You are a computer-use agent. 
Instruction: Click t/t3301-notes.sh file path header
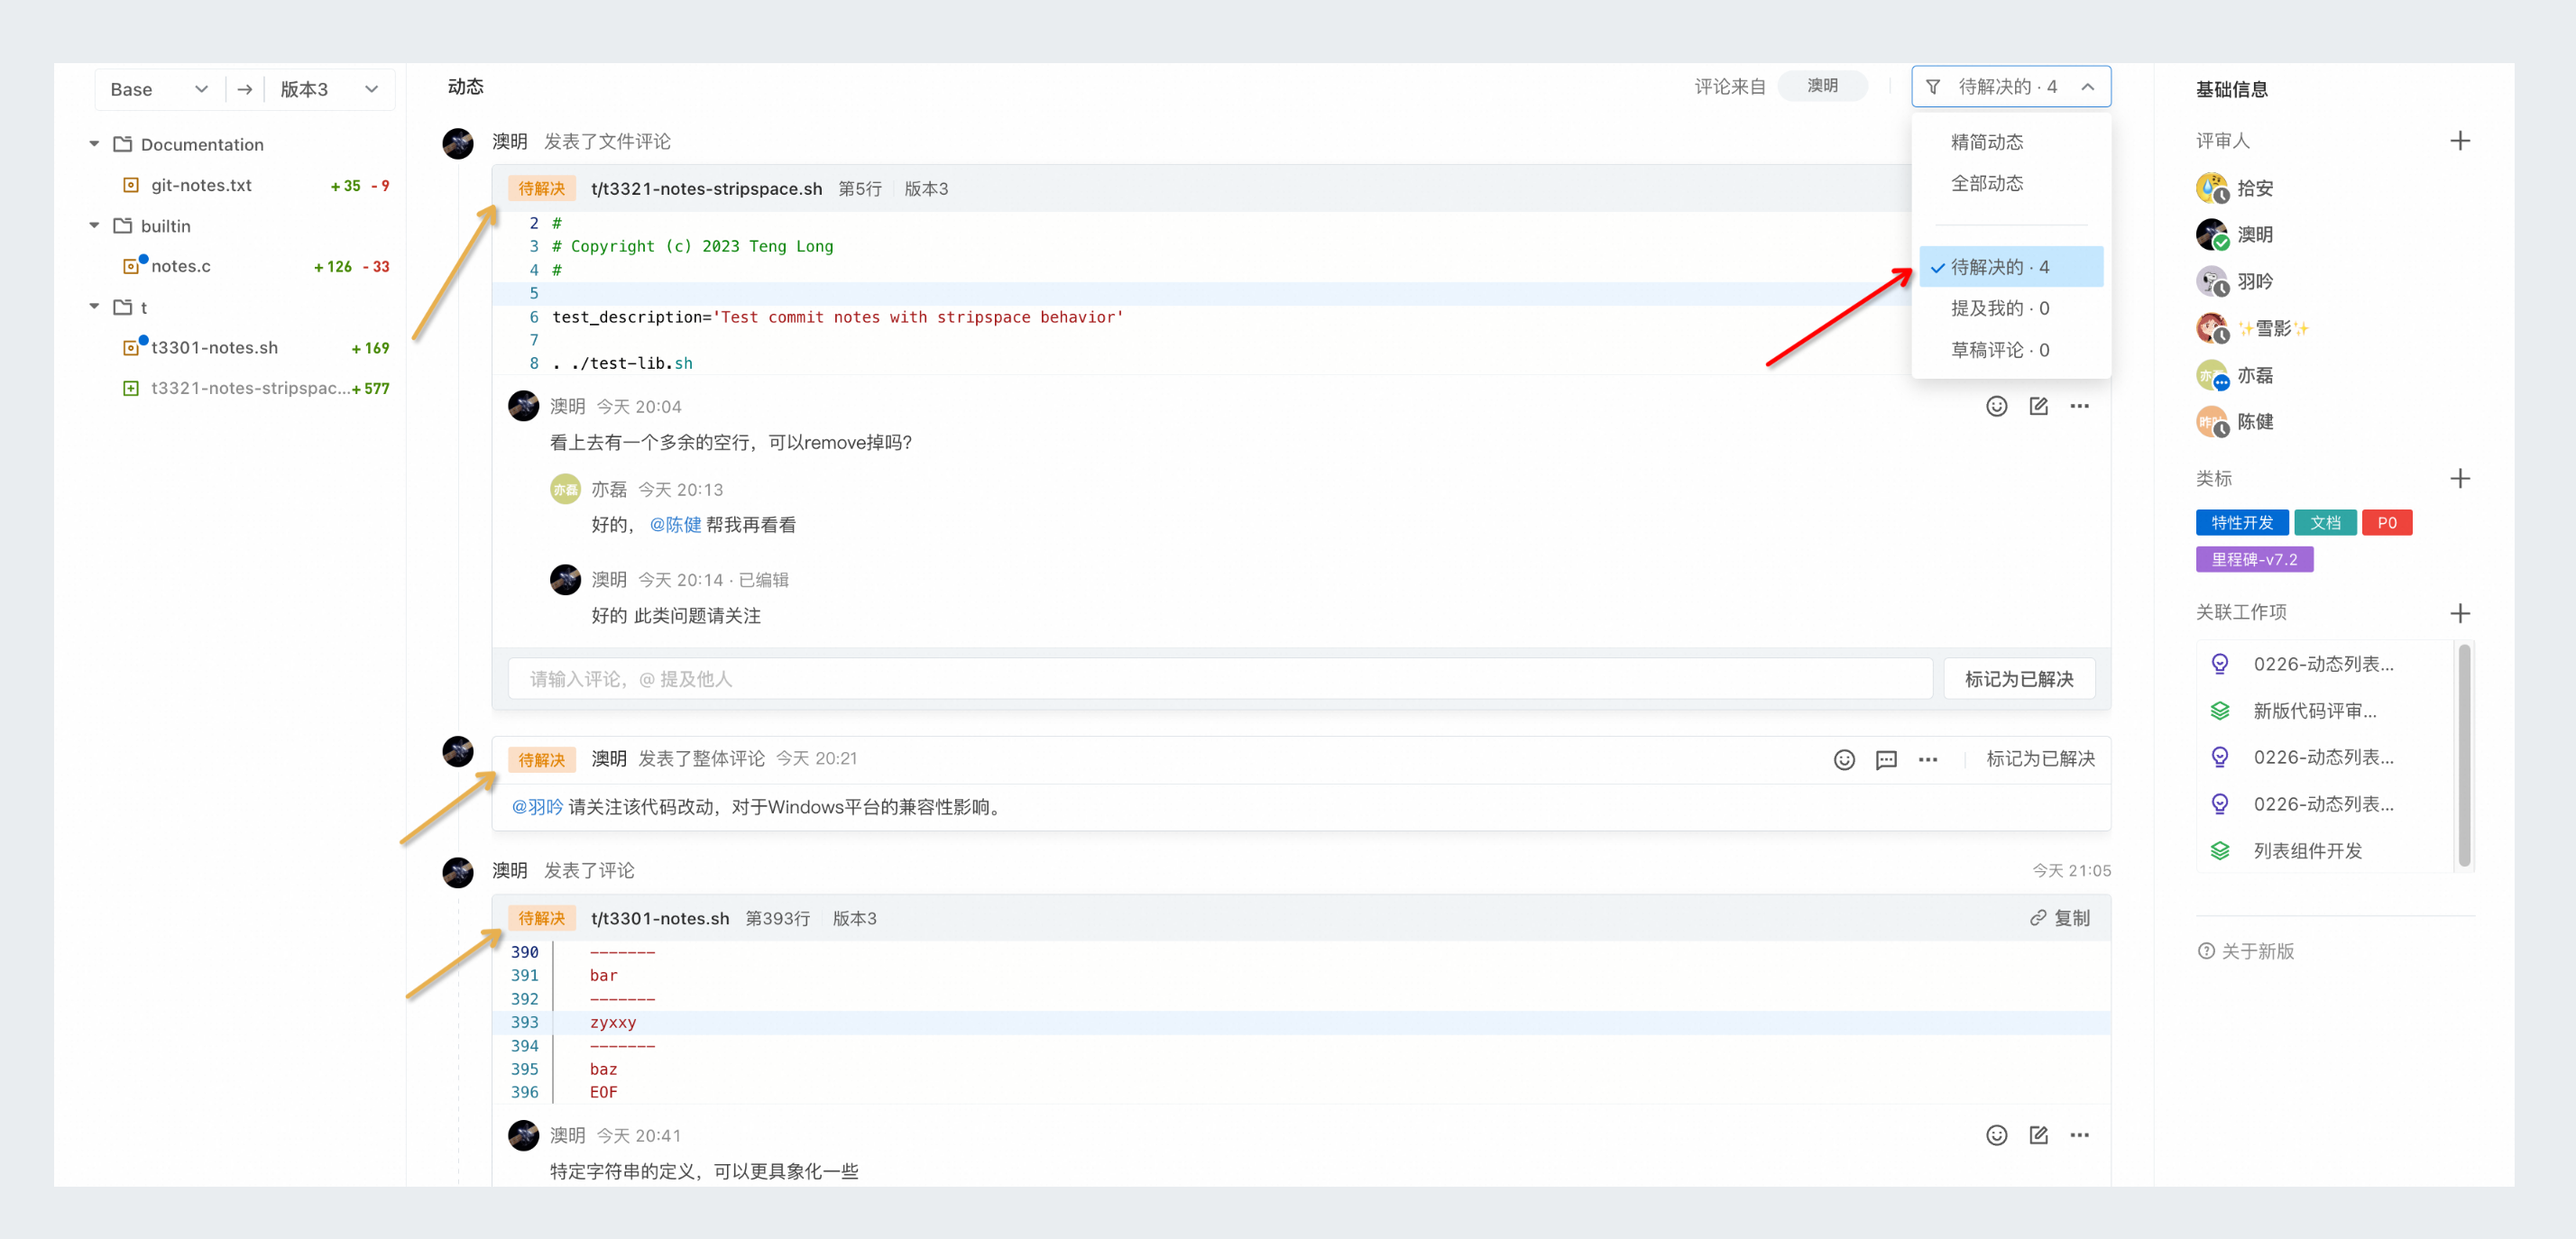pyautogui.click(x=660, y=918)
